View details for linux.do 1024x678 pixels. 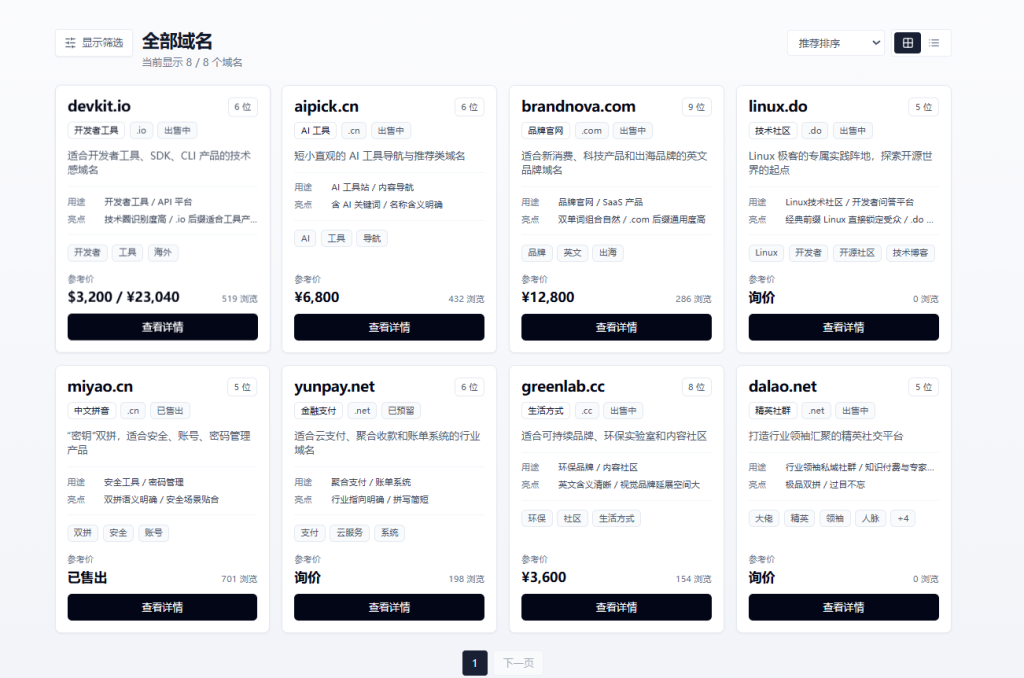[844, 327]
